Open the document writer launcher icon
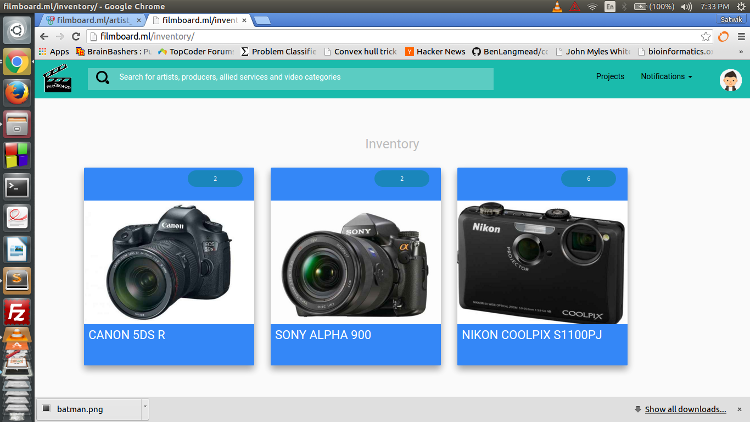 click(x=17, y=250)
